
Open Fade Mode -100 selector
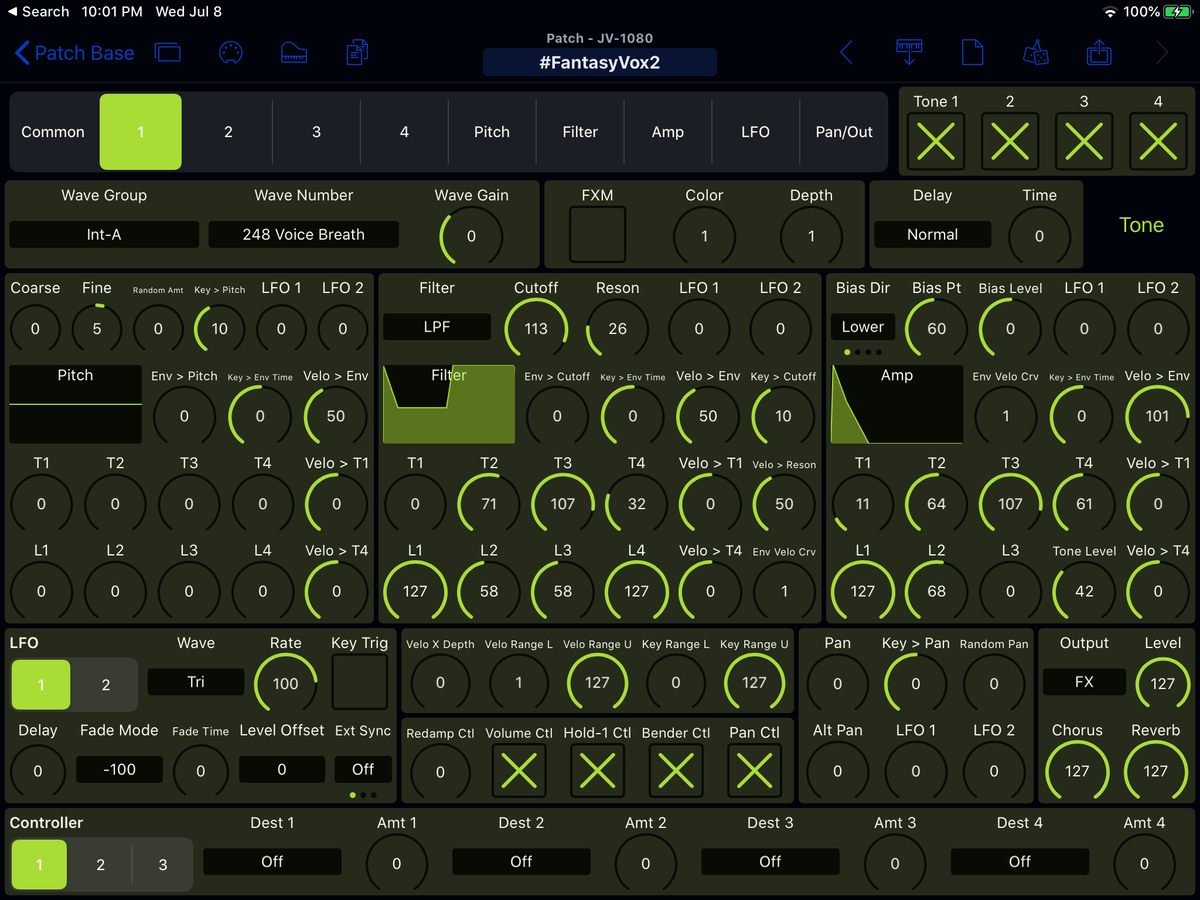pos(119,770)
